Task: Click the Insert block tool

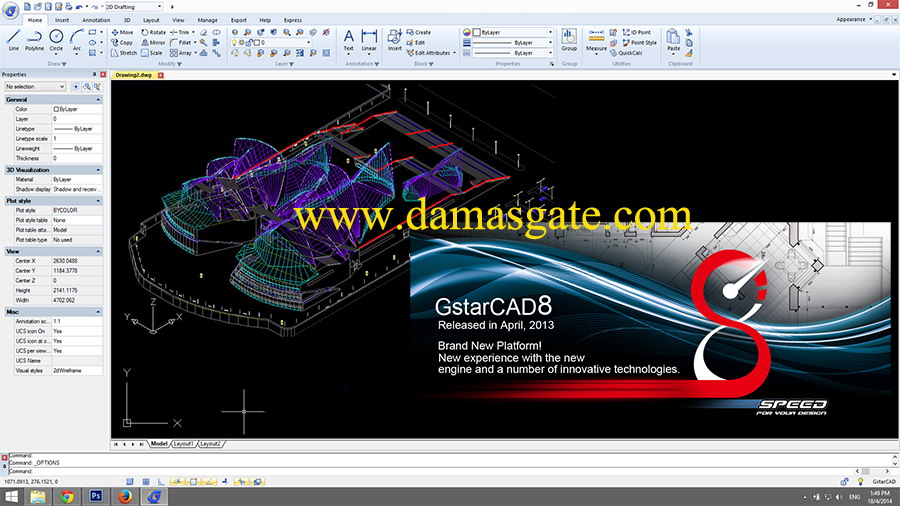Action: [394, 40]
